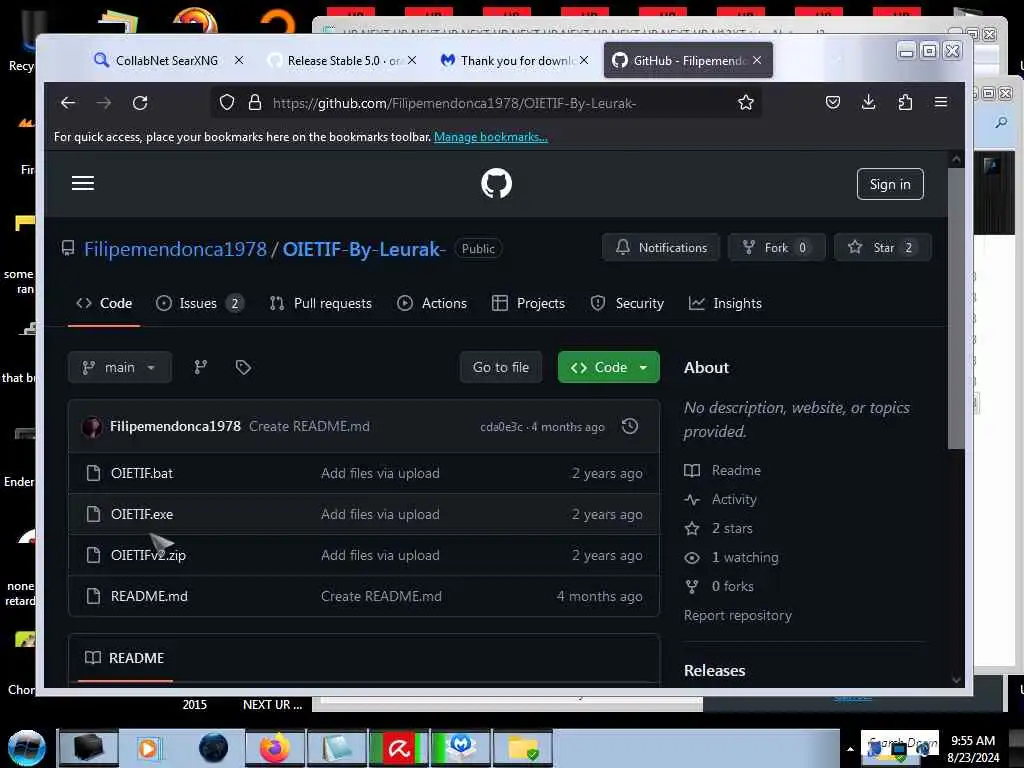
Task: Open the Actions tab
Action: pyautogui.click(x=432, y=304)
